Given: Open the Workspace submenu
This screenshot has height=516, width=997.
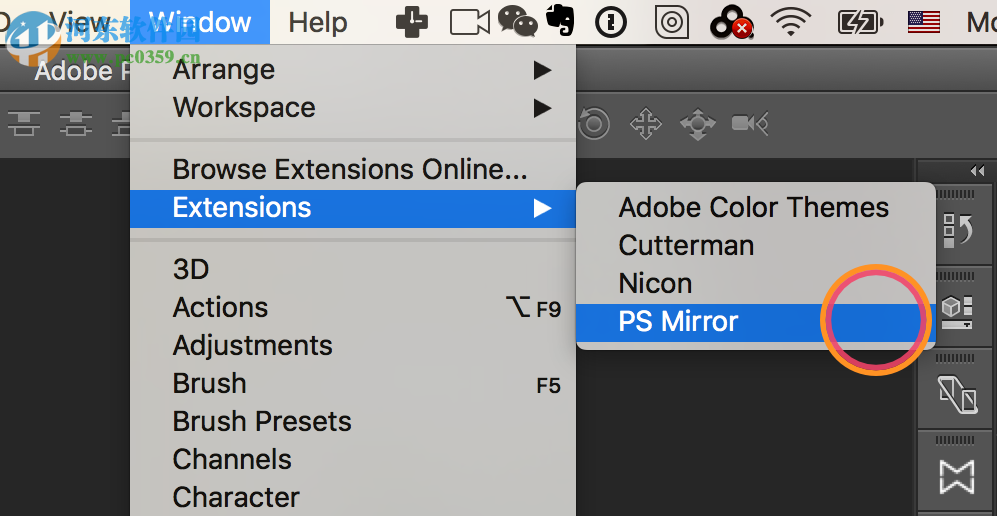Looking at the screenshot, I should tap(353, 107).
